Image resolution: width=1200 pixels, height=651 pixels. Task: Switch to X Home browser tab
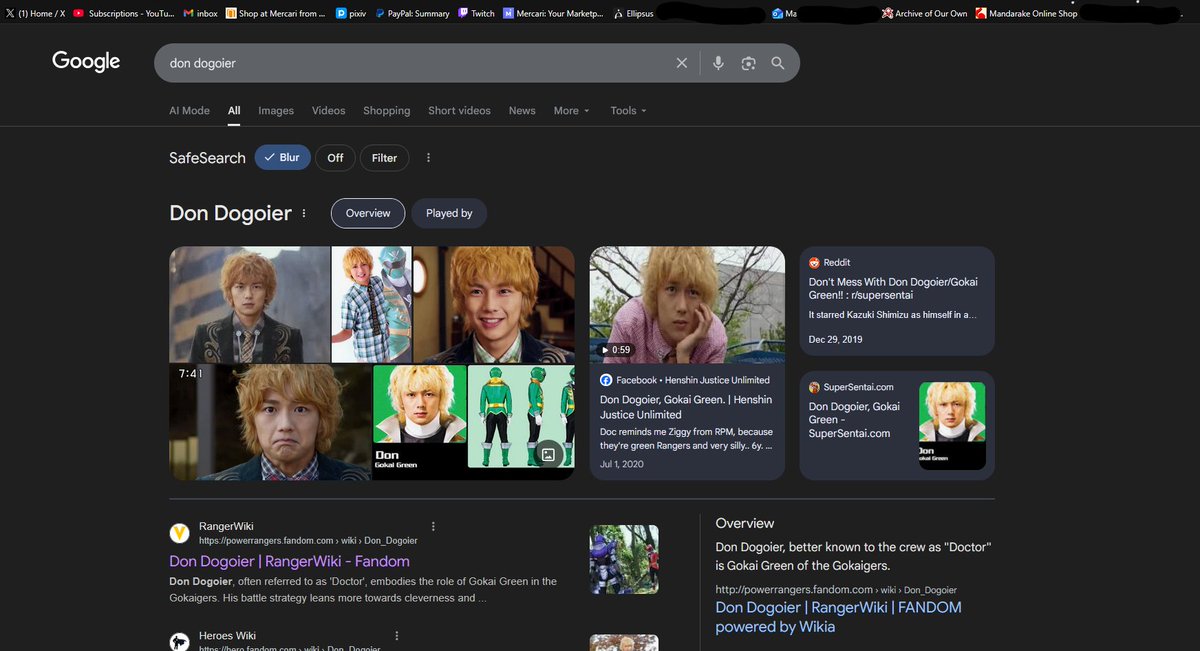pos(35,14)
